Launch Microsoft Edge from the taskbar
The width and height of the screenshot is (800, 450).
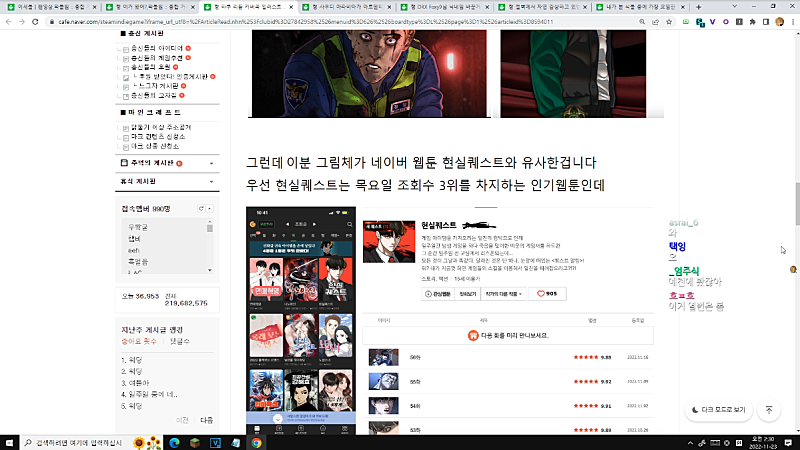click(x=174, y=443)
